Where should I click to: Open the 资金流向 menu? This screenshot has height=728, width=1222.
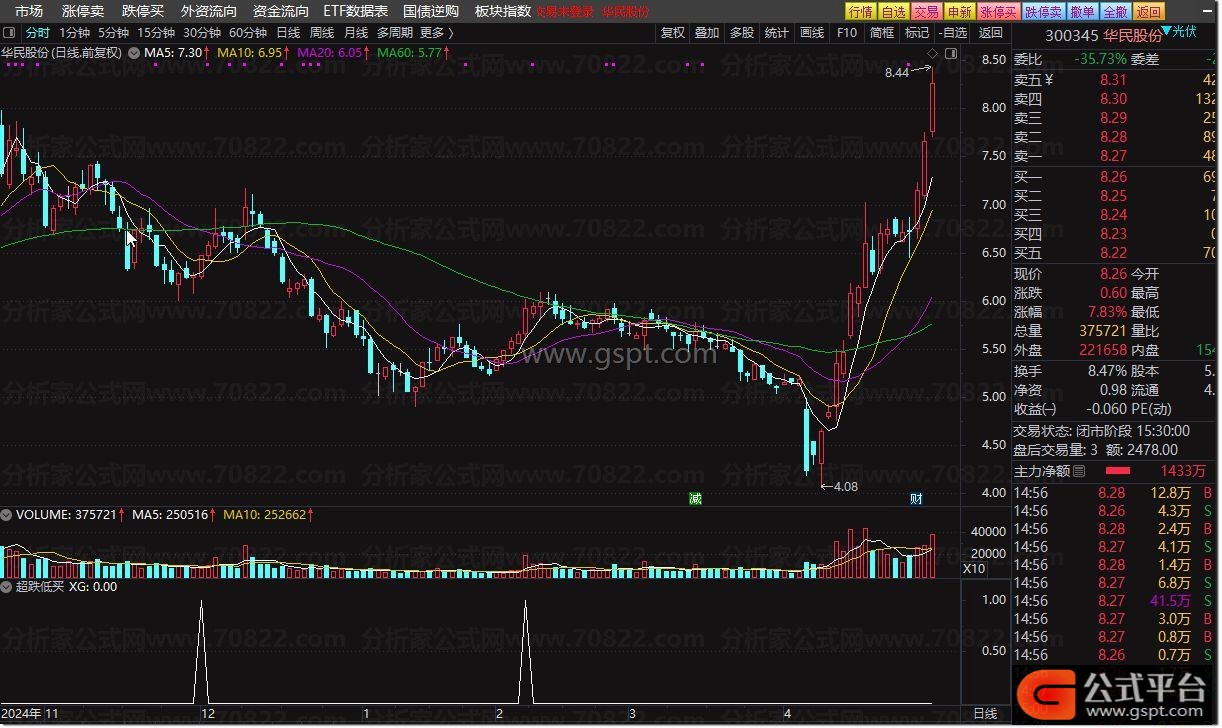pyautogui.click(x=281, y=11)
